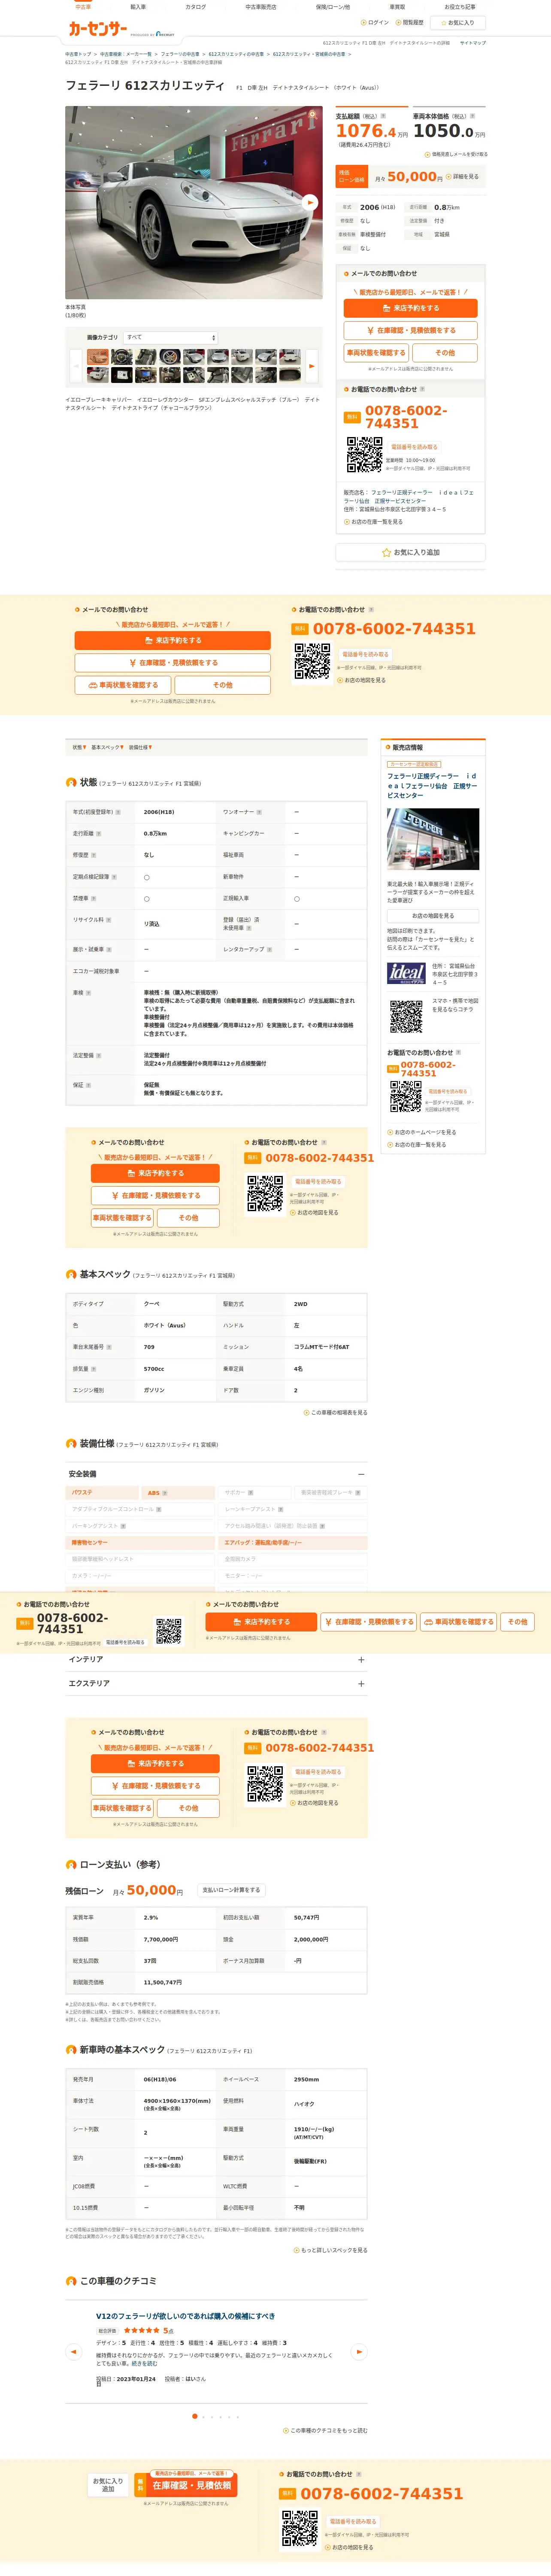Screen dimensions: 551x2576
Task: Click この車種の相場表を見る link
Action: click(336, 1413)
